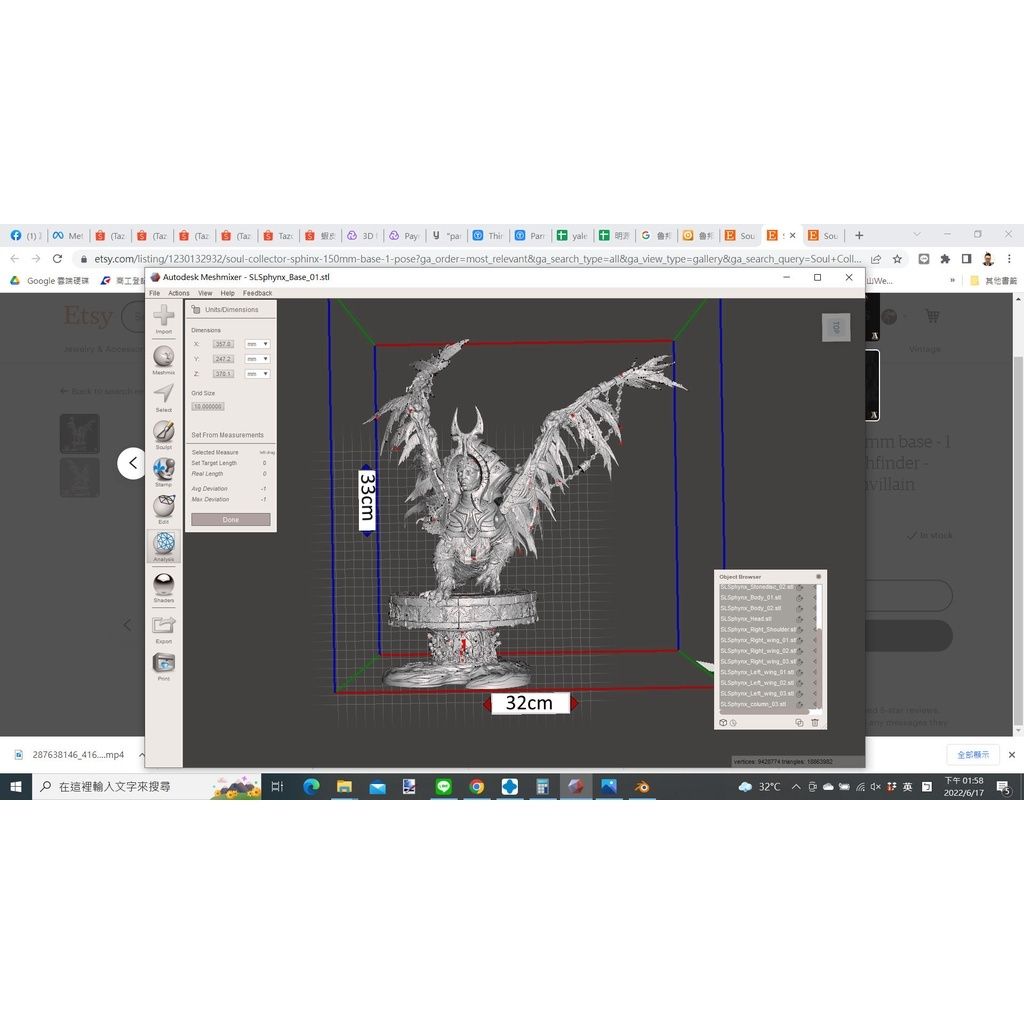Click the Import tool icon

(x=163, y=318)
